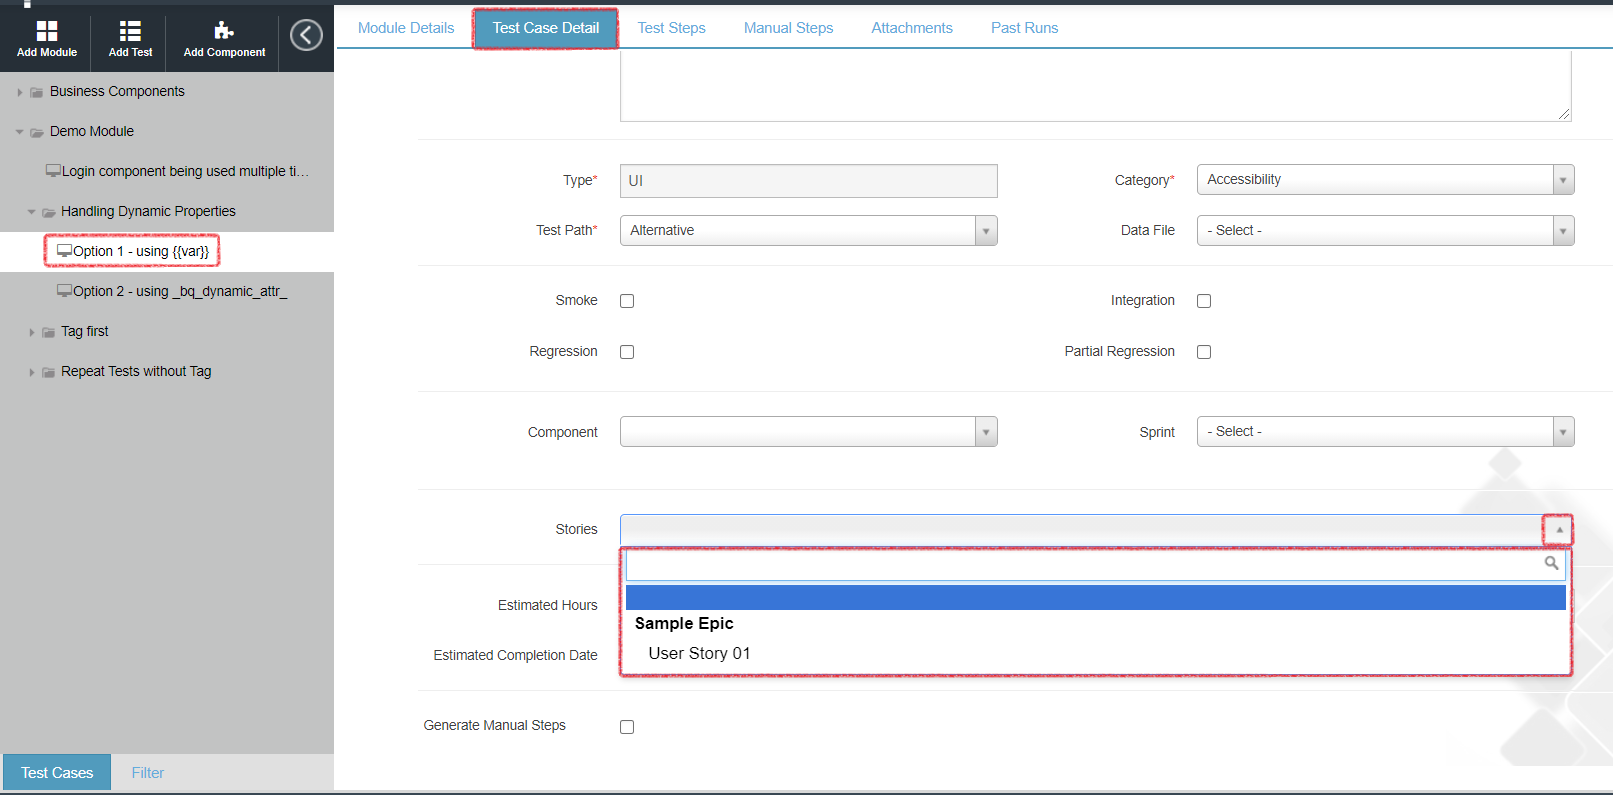Select the Demo Module folder icon
This screenshot has width=1613, height=795.
[x=37, y=132]
